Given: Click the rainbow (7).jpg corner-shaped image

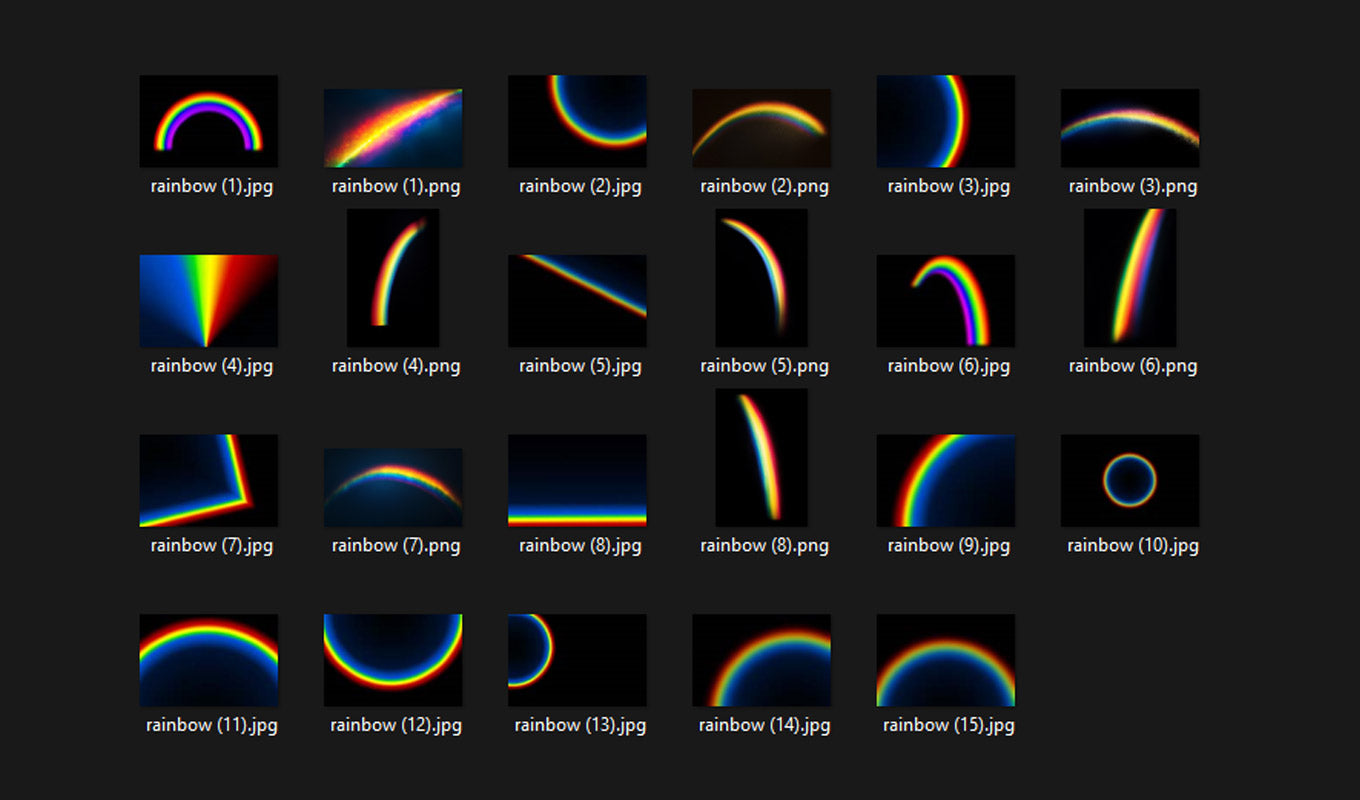Looking at the screenshot, I should 208,480.
